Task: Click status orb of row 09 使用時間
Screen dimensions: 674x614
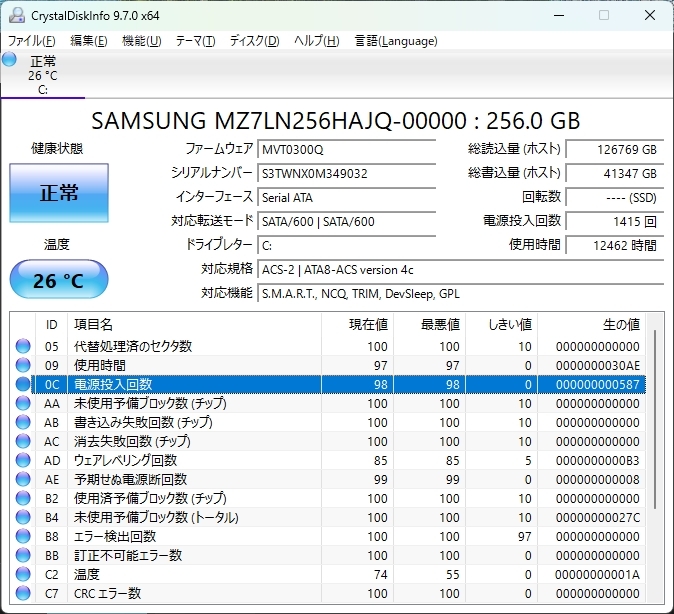Action: pyautogui.click(x=23, y=365)
